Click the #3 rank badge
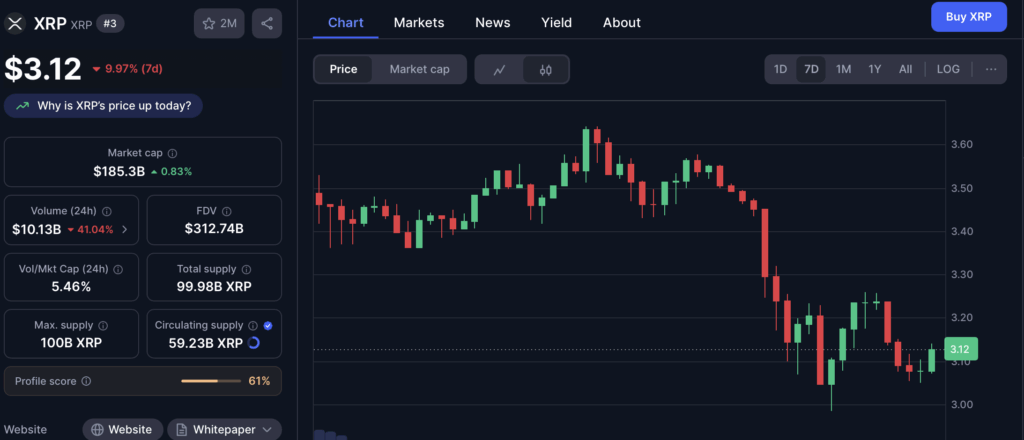Viewport: 1024px width, 440px height. 110,24
